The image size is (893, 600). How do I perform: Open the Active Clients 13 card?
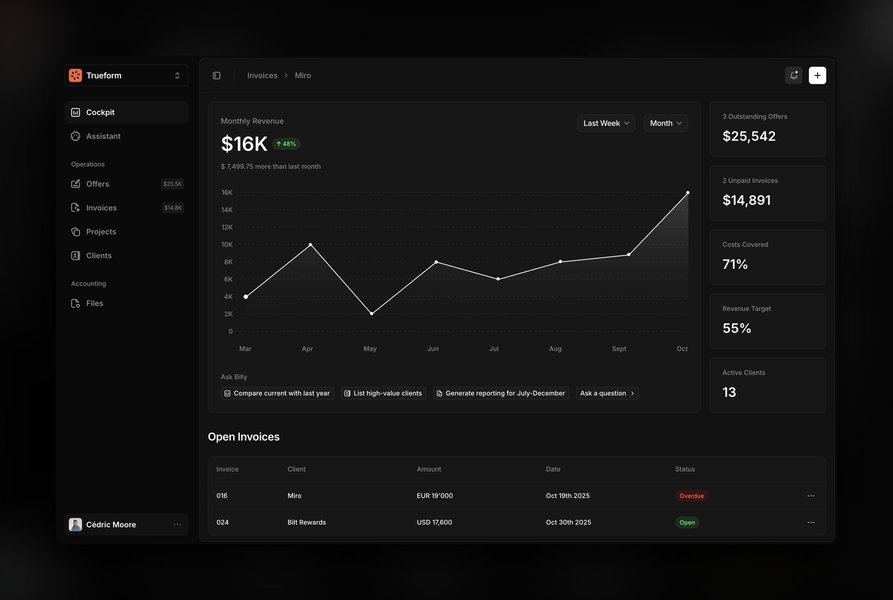pyautogui.click(x=768, y=385)
